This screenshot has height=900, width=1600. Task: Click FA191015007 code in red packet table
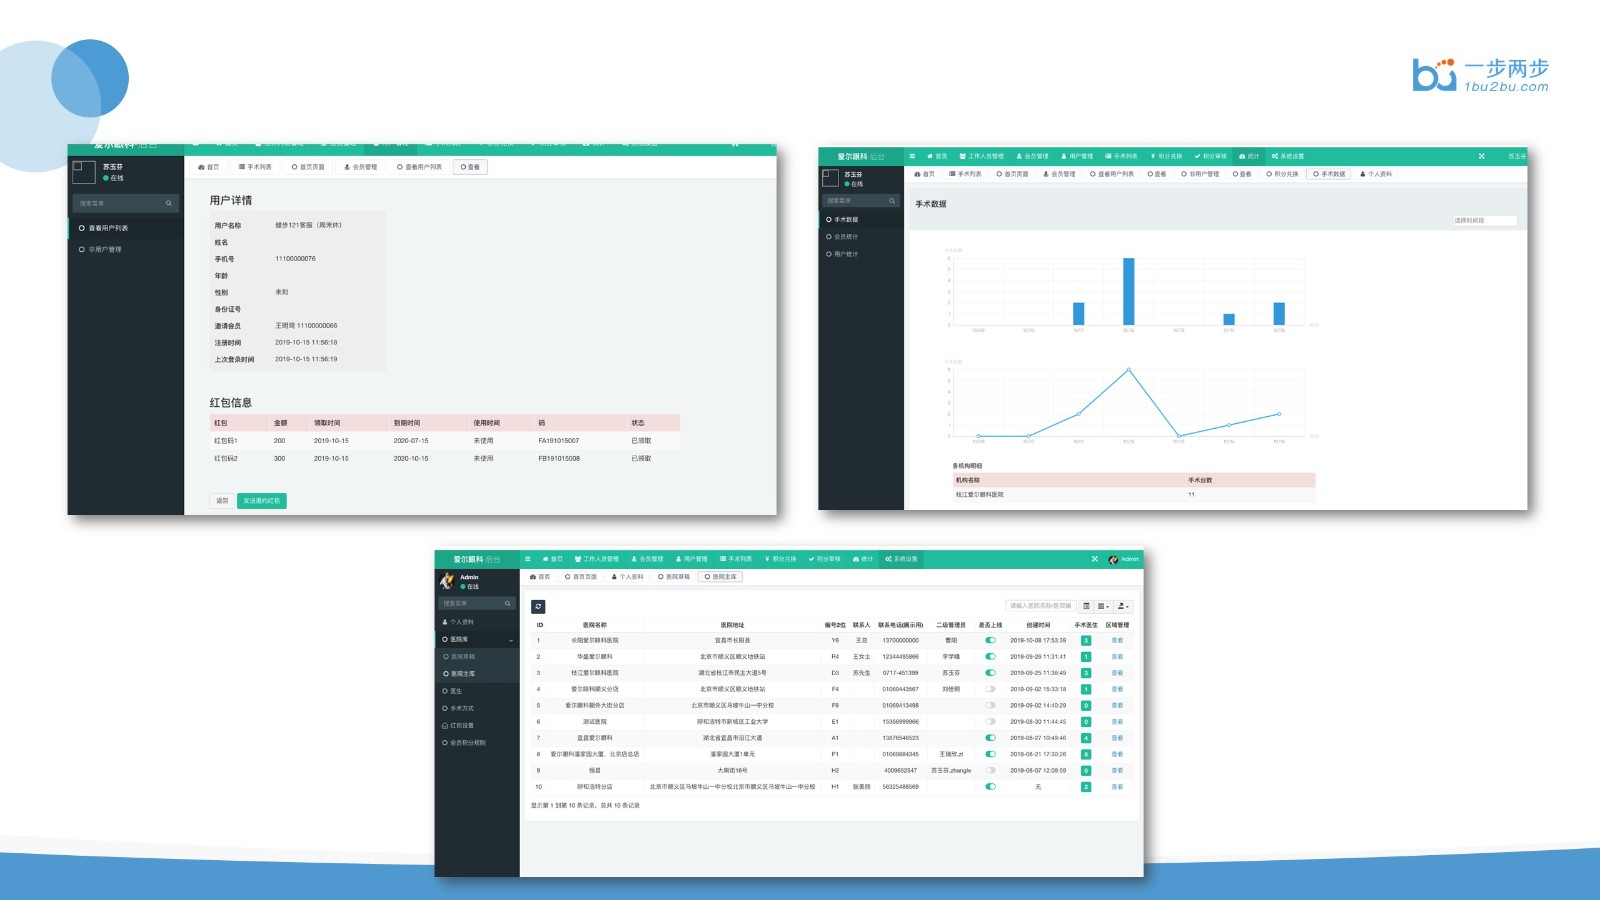point(559,440)
